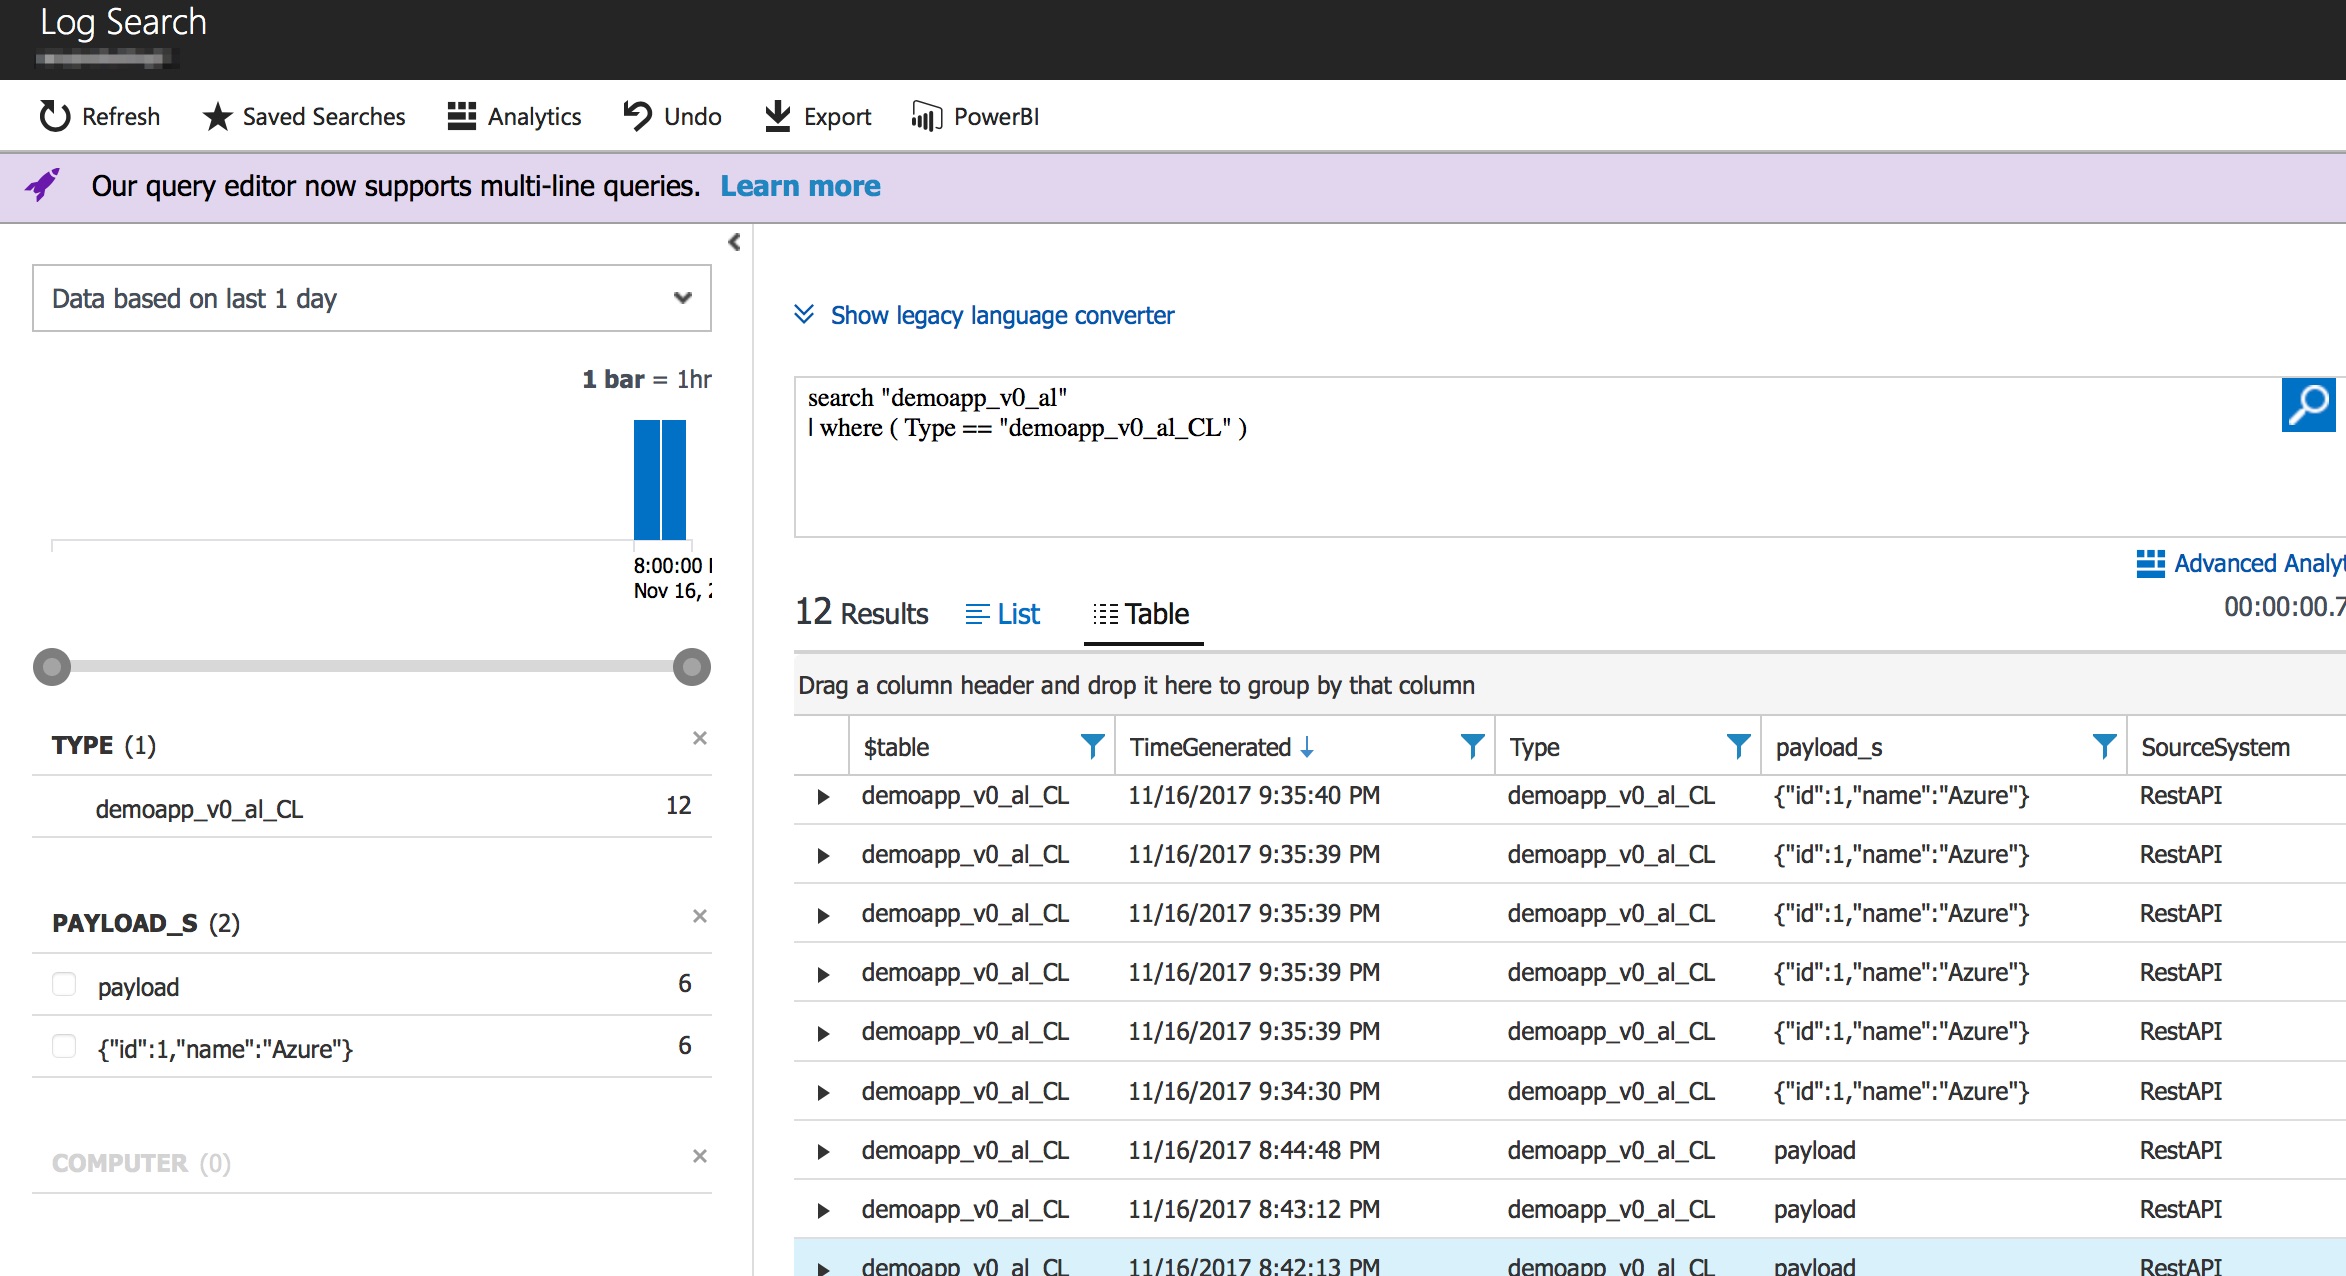This screenshot has height=1276, width=2346.
Task: Click 'Show legacy language converter' link
Action: (x=1002, y=315)
